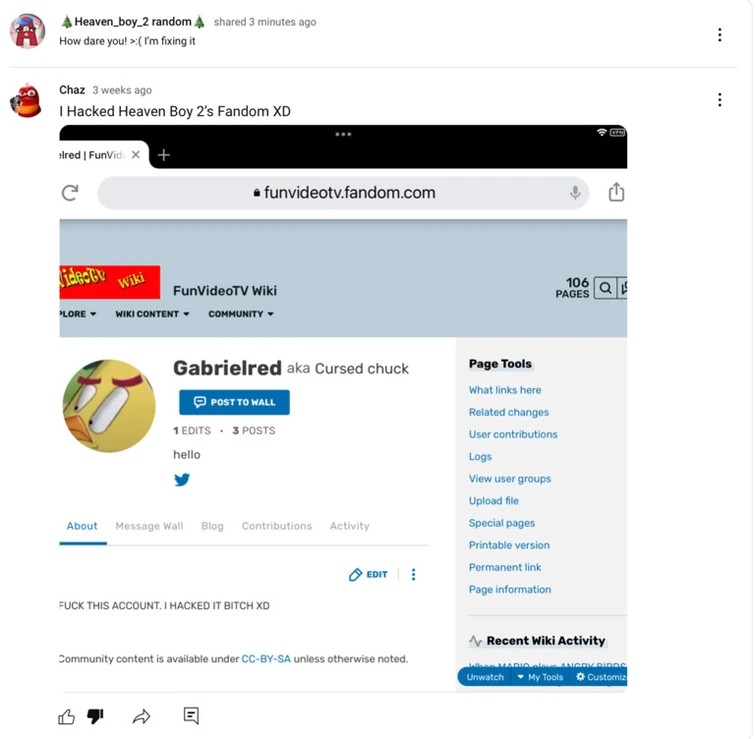Toggle Unwatch in the bottom toolbar
755x739 pixels.
(x=485, y=677)
